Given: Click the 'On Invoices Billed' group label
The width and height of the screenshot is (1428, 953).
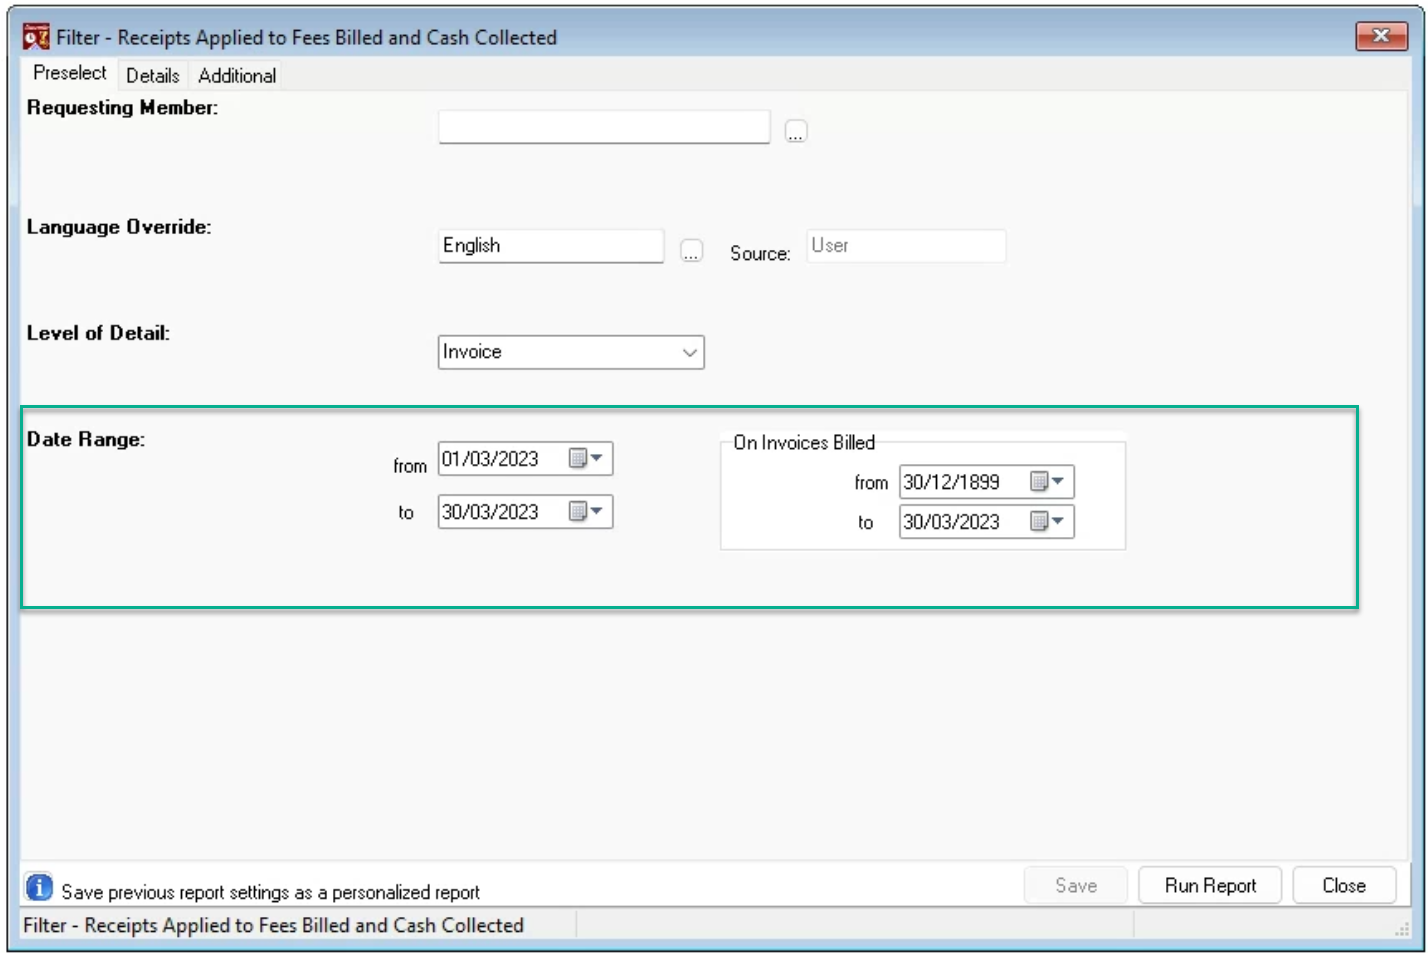Looking at the screenshot, I should [x=804, y=442].
